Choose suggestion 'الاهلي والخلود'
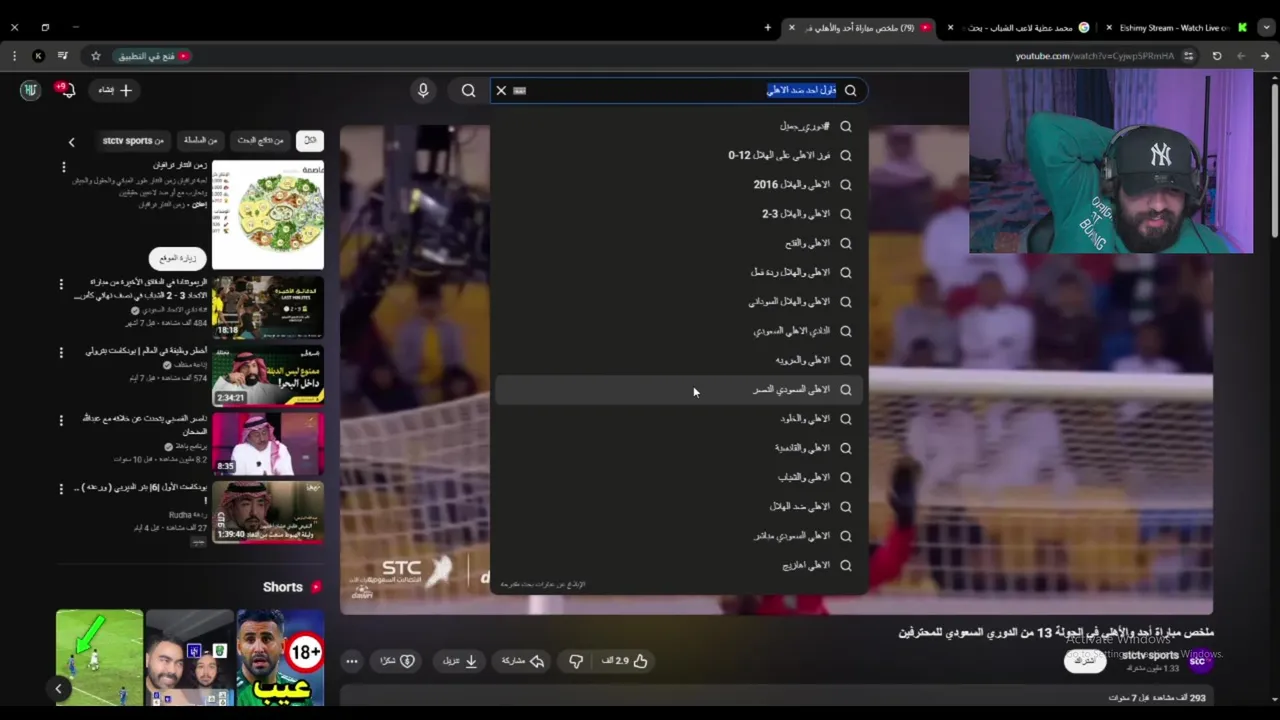1280x720 pixels. point(680,418)
